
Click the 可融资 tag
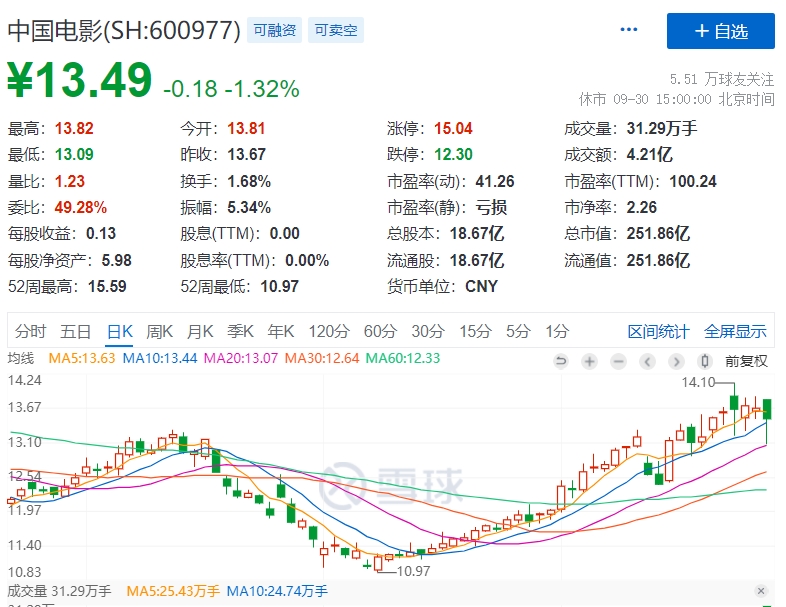(x=275, y=30)
